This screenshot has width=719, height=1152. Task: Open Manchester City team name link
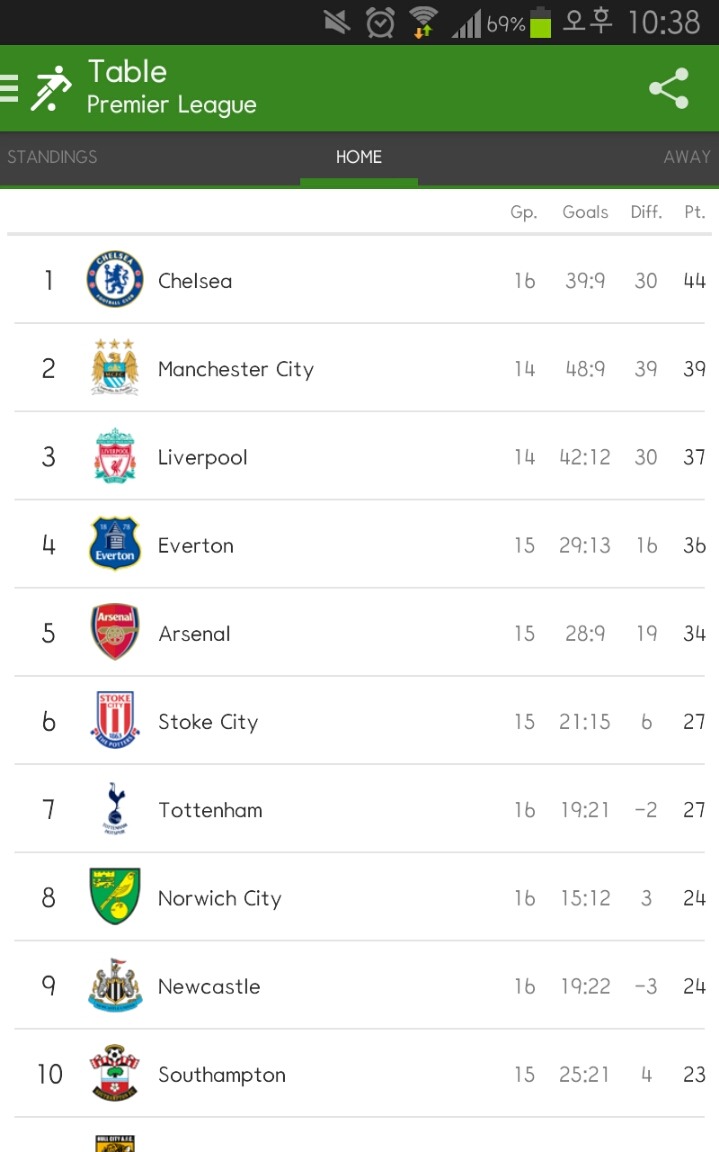[x=235, y=369]
